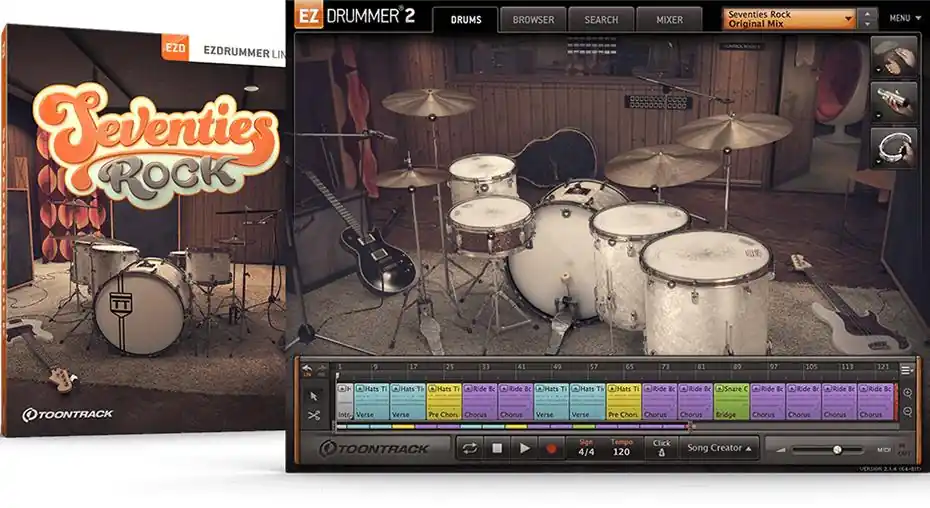
Task: Trigger the tambourine percussion thumbnail
Action: (894, 148)
